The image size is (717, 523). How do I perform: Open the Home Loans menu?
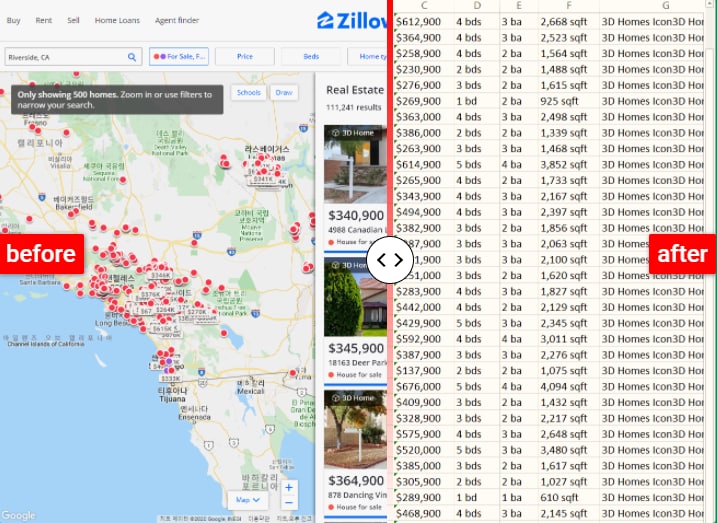117,21
